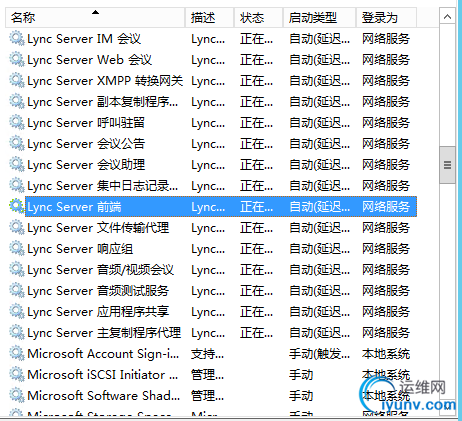Select the Microsoft Software Shad... service name
Viewport: 462px width, 421px height.
pyautogui.click(x=104, y=396)
